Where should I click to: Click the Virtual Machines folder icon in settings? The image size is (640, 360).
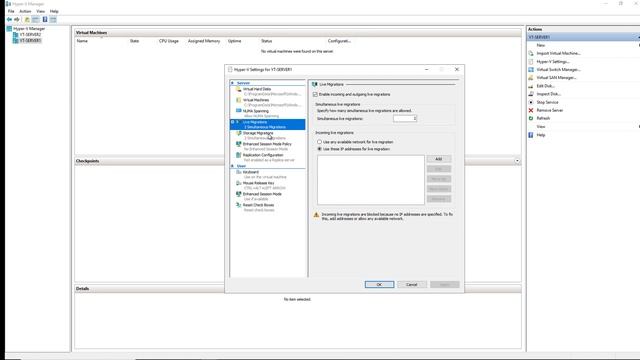click(239, 100)
